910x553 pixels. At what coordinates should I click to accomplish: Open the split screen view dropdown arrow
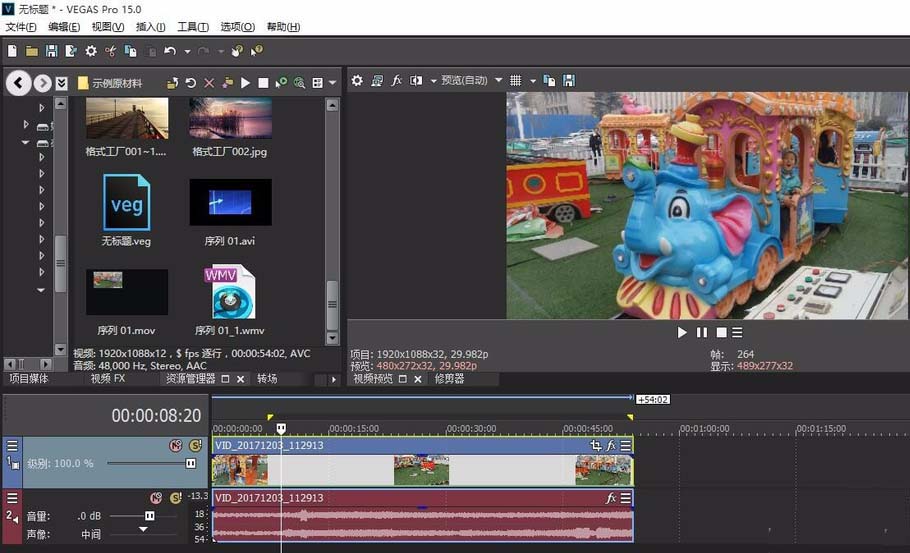[433, 81]
